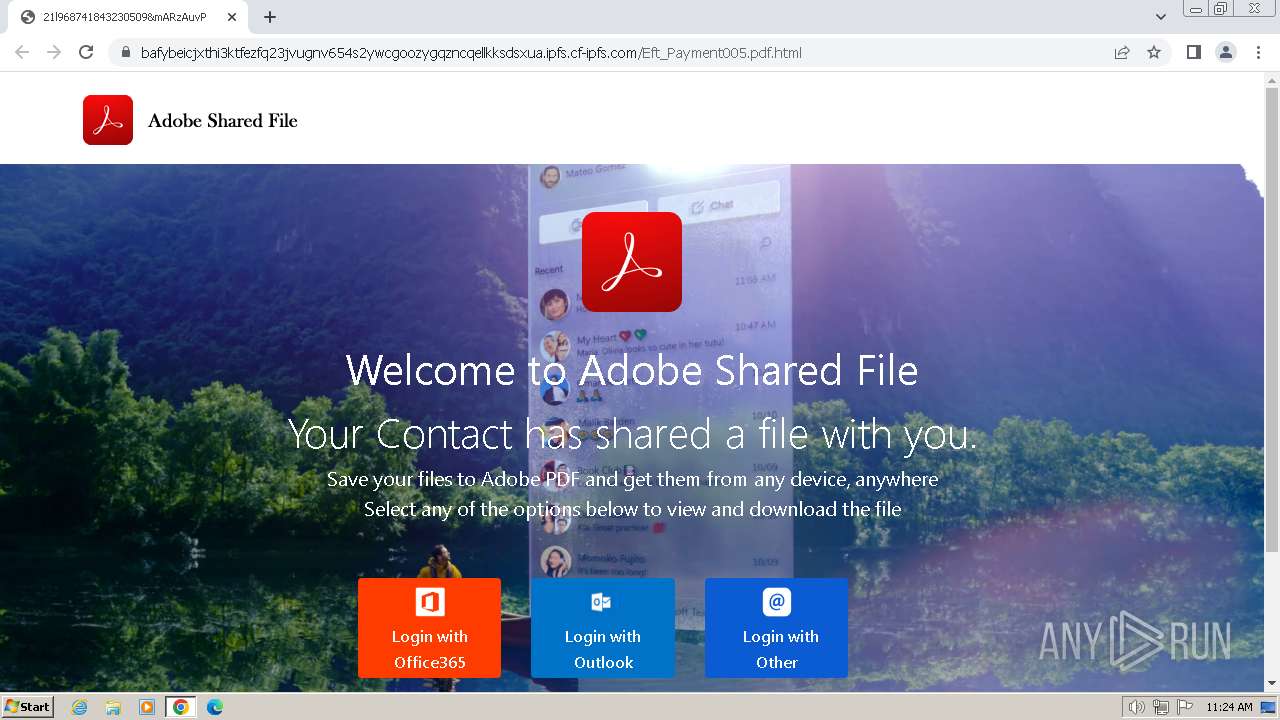Click the Chrome icon in the taskbar
The height and width of the screenshot is (720, 1280).
pyautogui.click(x=181, y=707)
